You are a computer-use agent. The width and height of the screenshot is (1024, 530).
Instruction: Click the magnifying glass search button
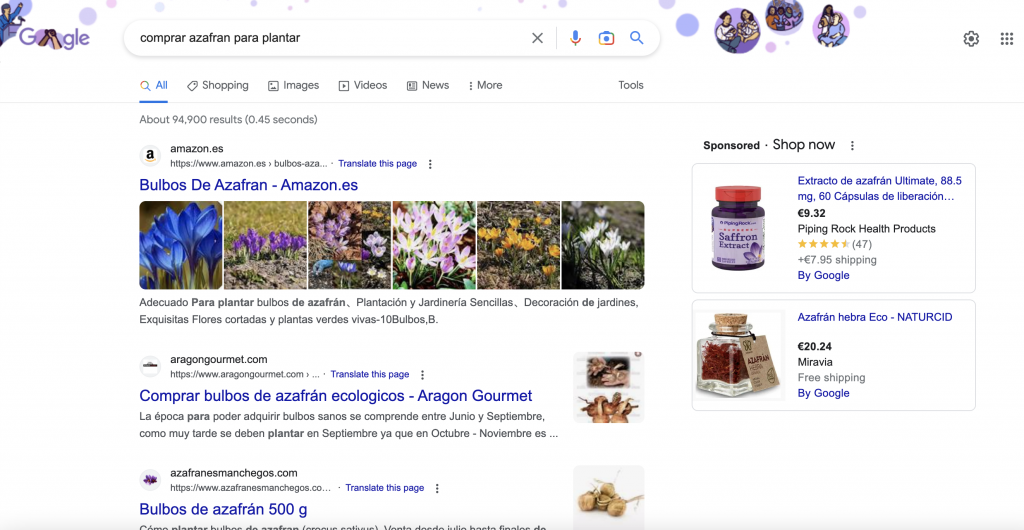click(637, 38)
